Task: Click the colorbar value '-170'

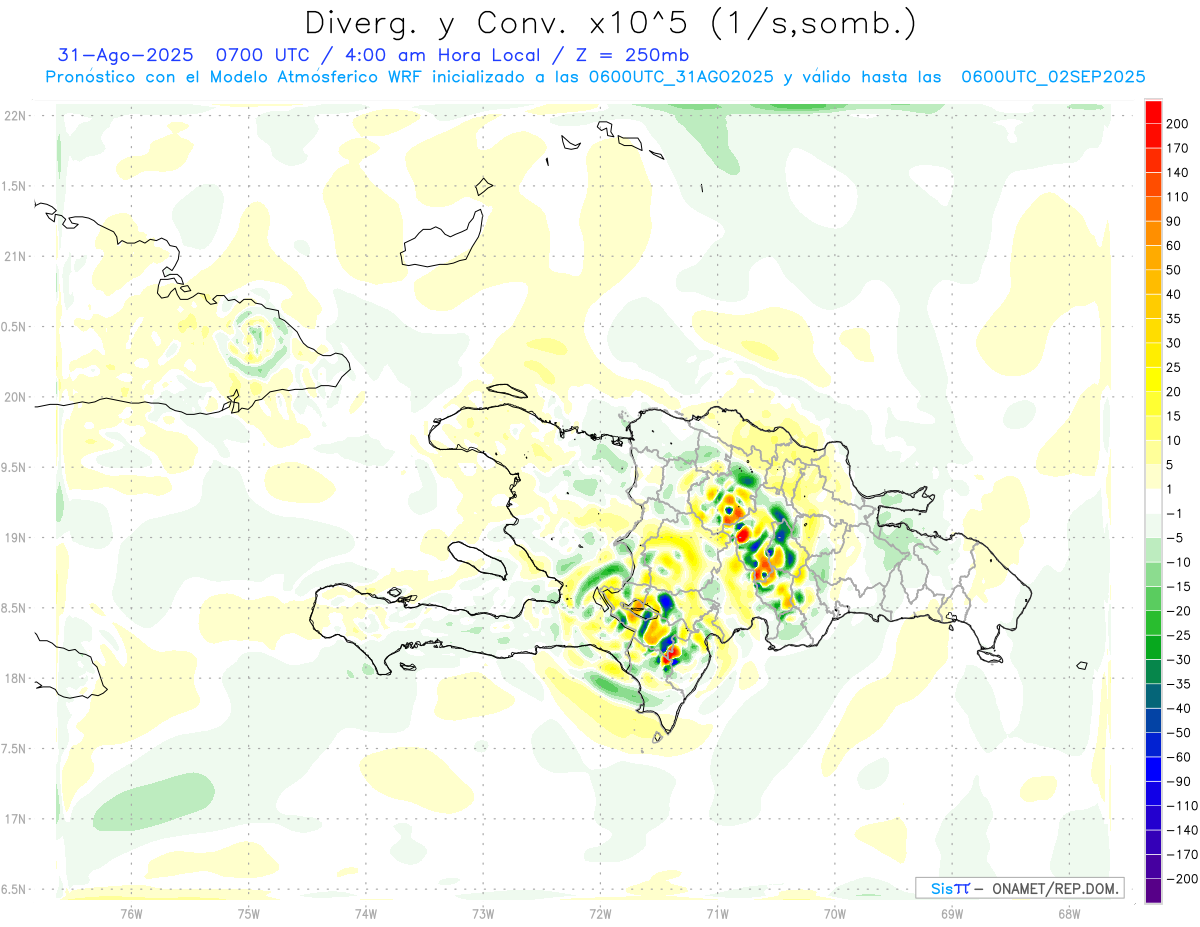Action: 1180,855
